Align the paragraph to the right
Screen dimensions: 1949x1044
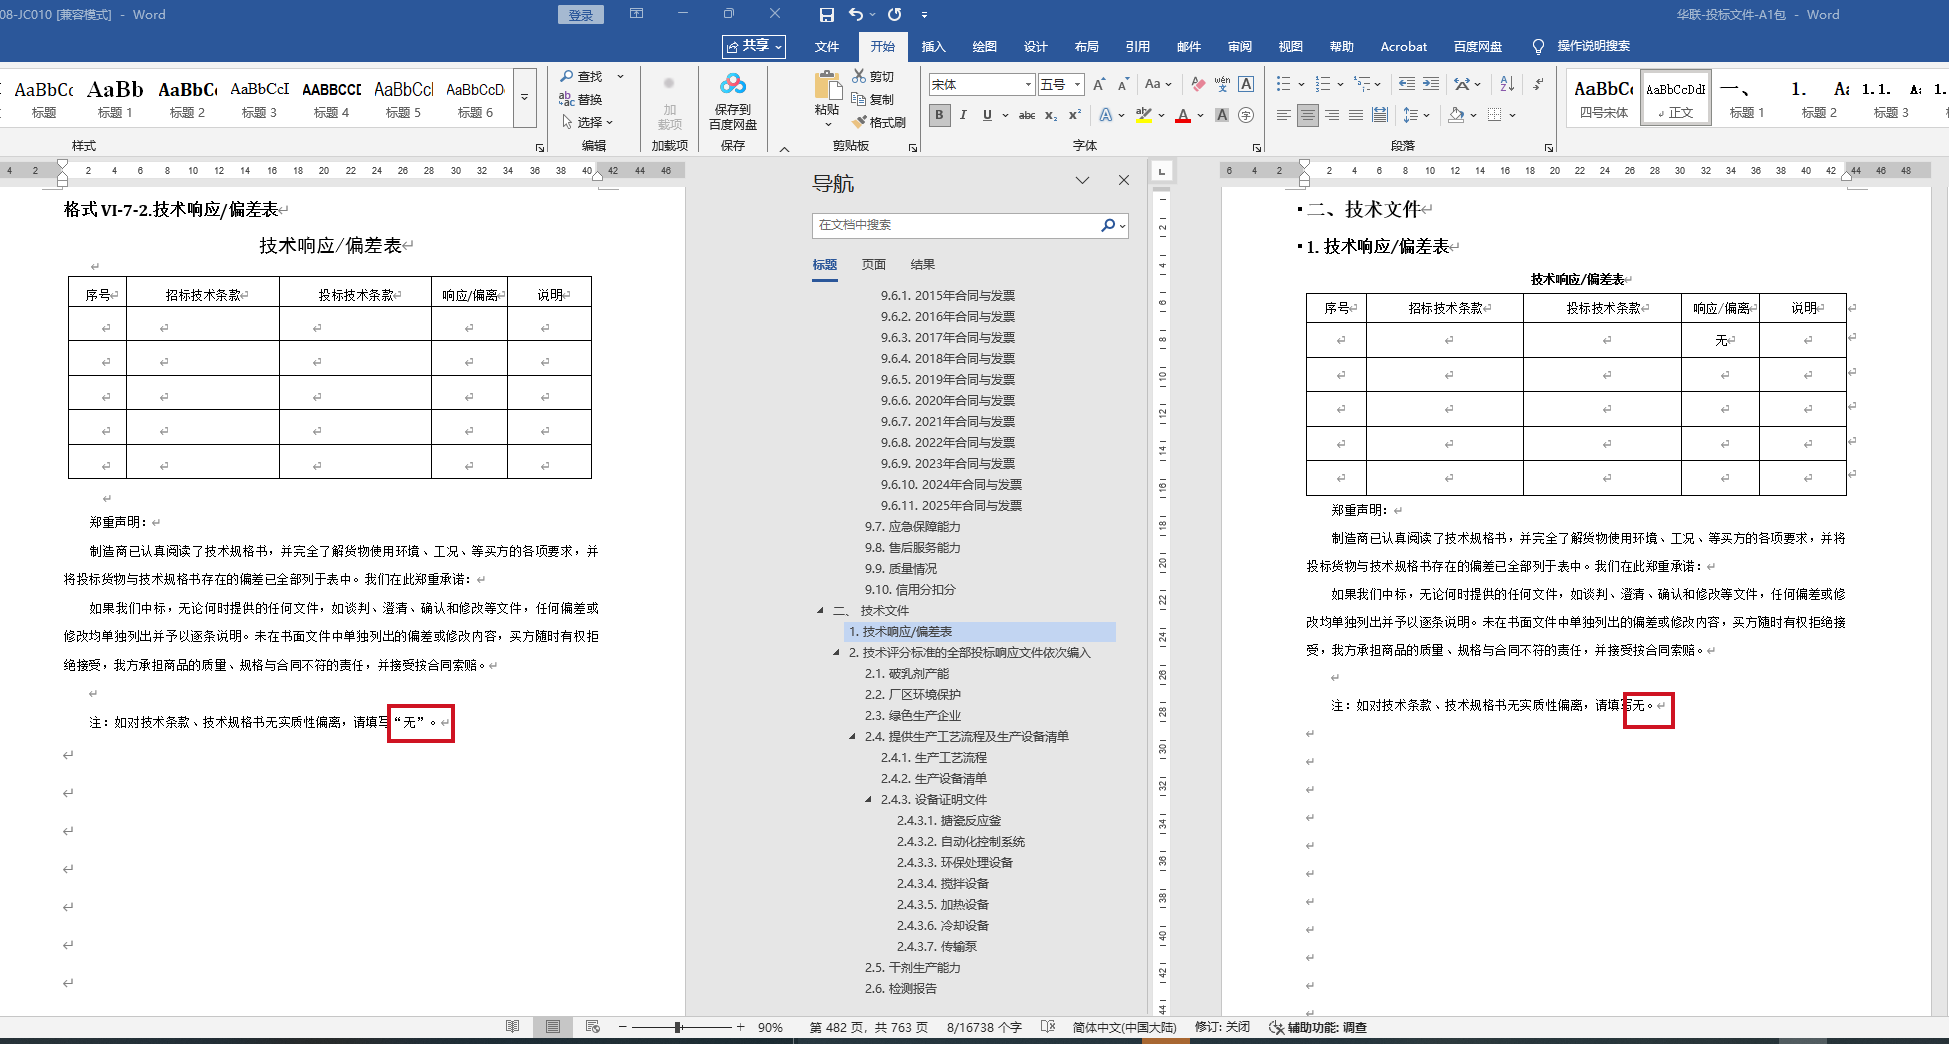click(1332, 115)
